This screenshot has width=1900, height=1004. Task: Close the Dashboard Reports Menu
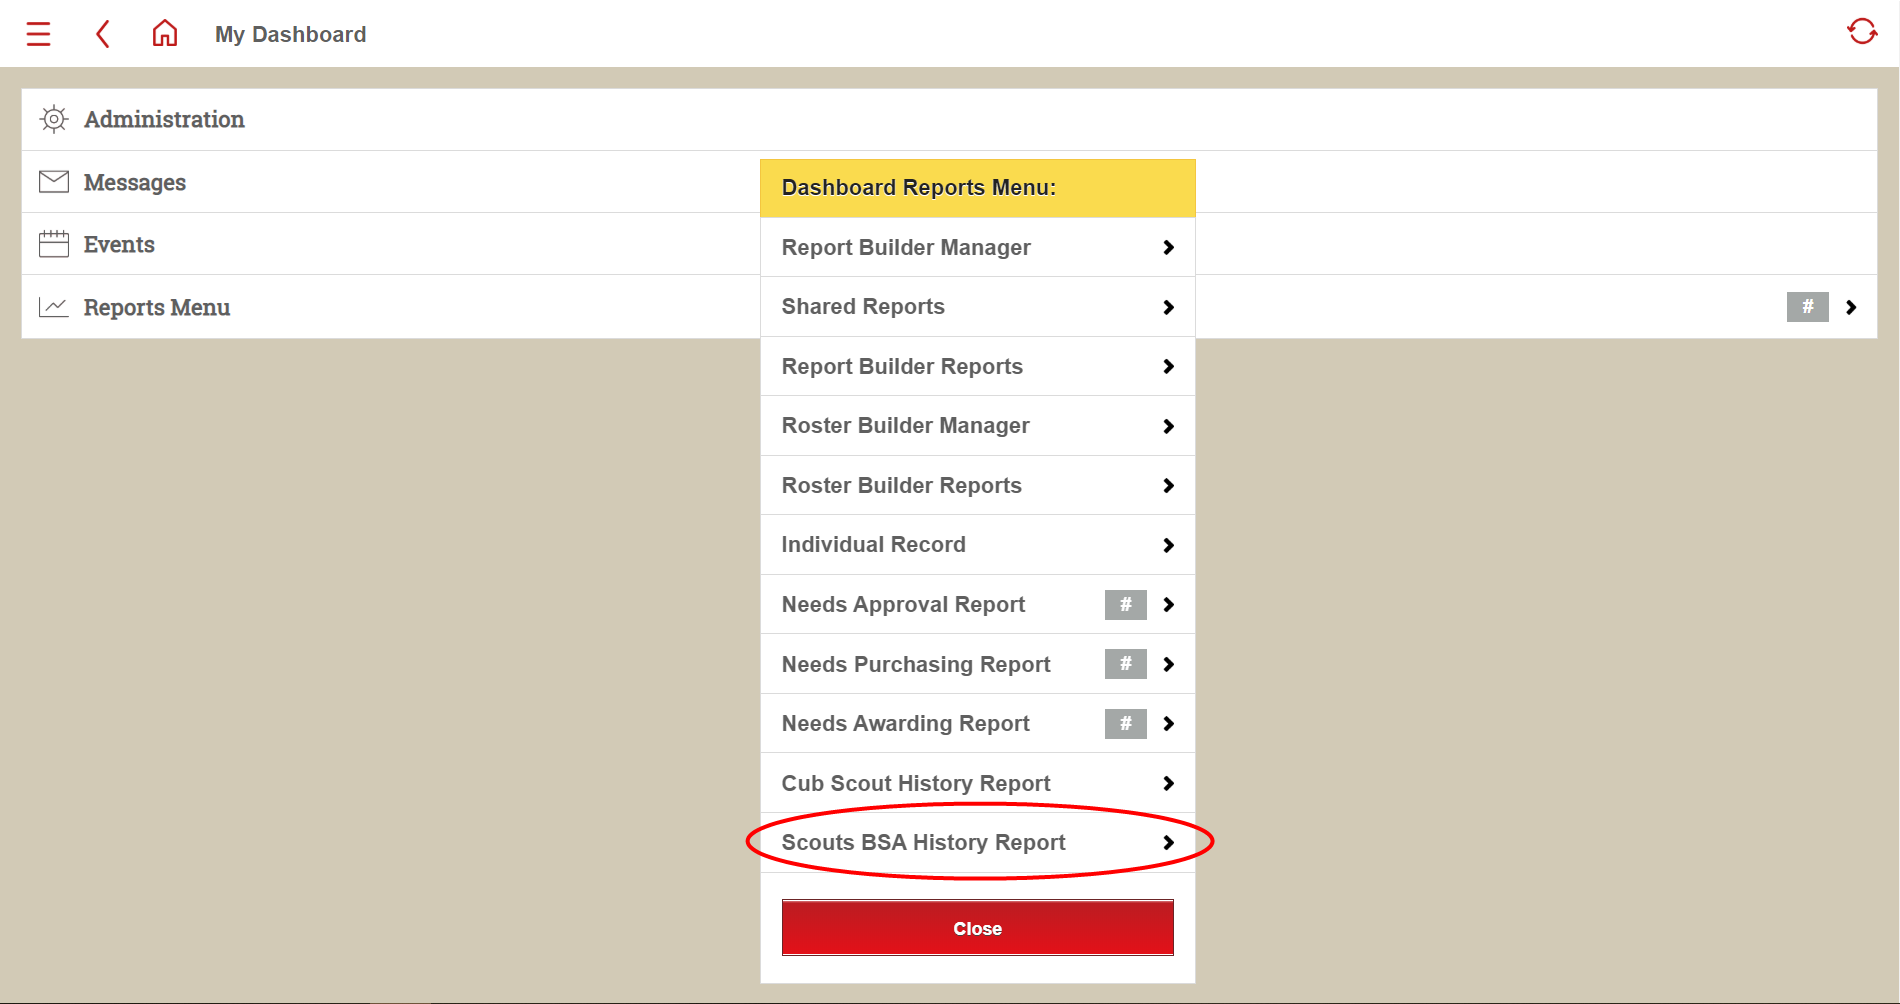[978, 928]
